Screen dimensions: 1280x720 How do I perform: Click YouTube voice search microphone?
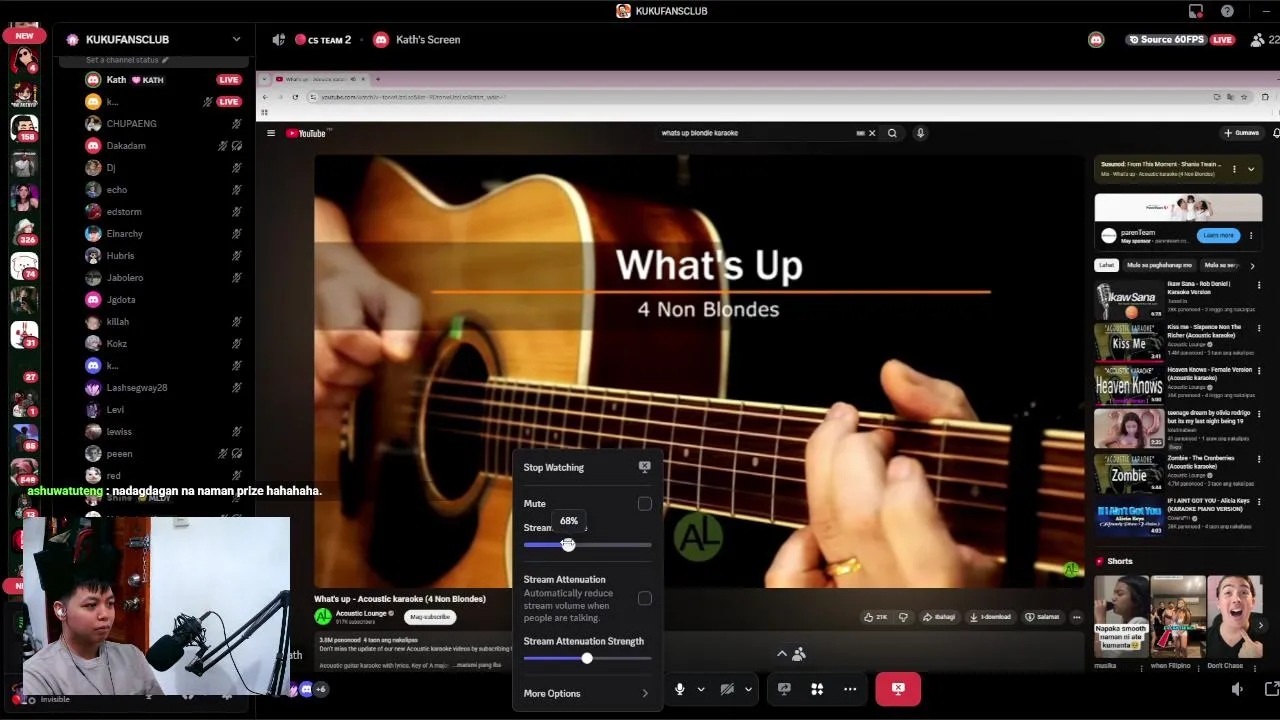920,133
